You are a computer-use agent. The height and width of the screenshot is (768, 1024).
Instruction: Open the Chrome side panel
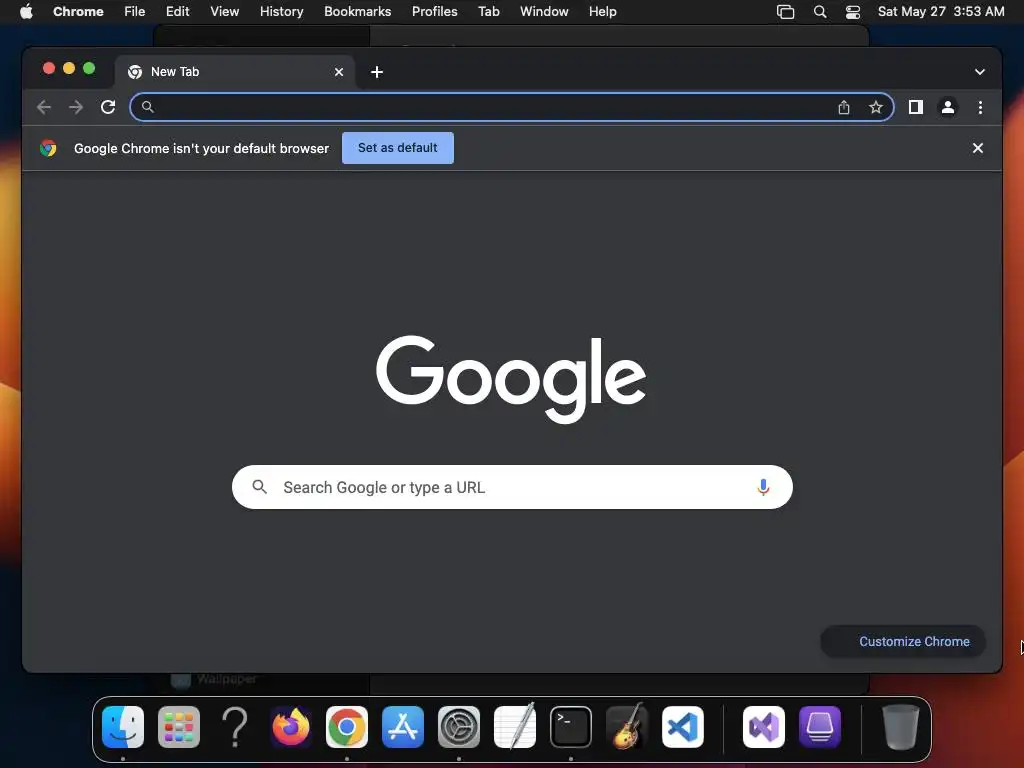[x=916, y=107]
